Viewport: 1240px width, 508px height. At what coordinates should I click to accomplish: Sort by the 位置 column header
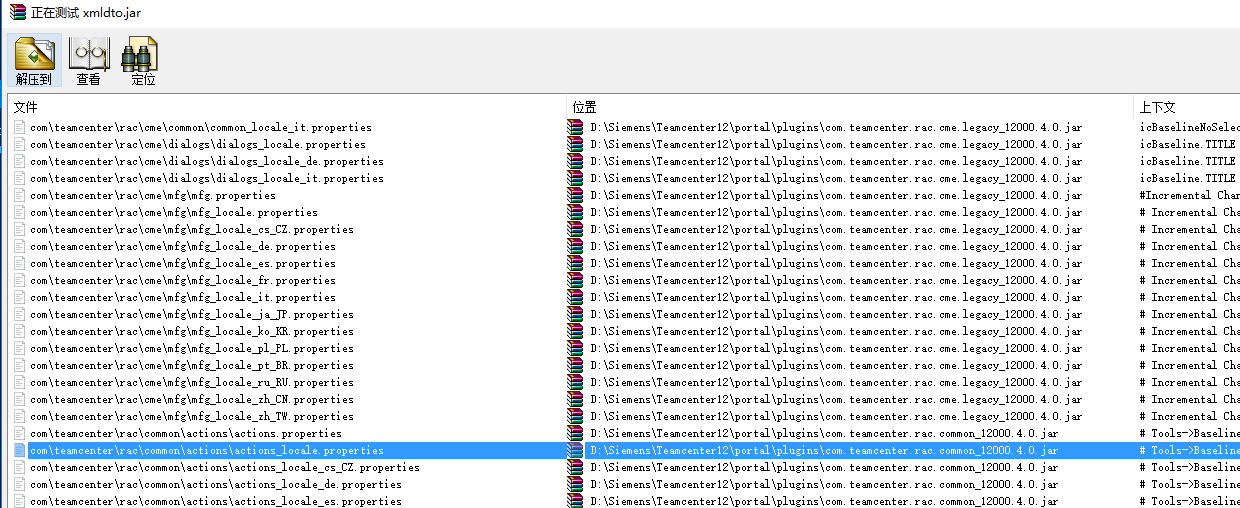850,106
